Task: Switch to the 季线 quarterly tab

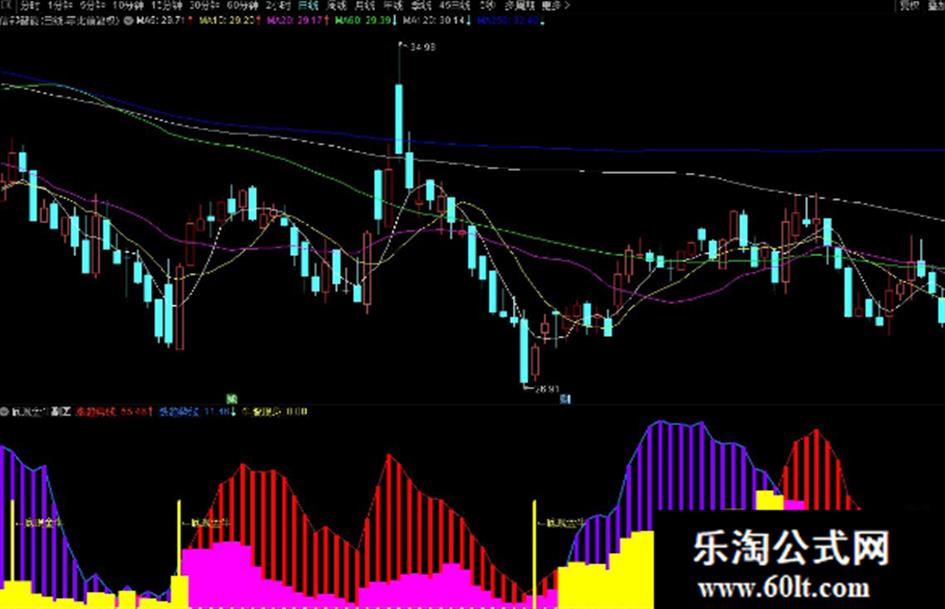Action: pos(421,5)
